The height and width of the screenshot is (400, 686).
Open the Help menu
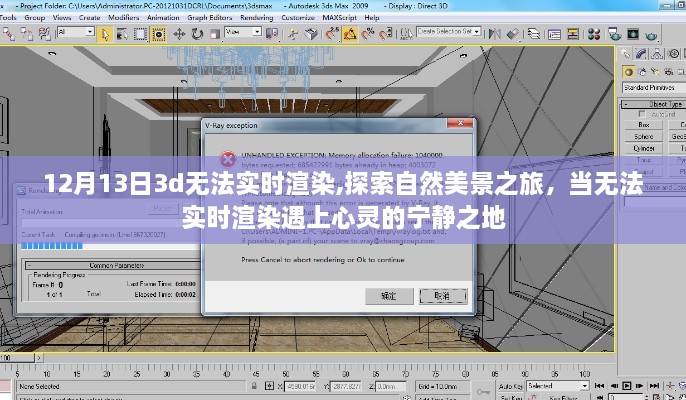pyautogui.click(x=372, y=18)
